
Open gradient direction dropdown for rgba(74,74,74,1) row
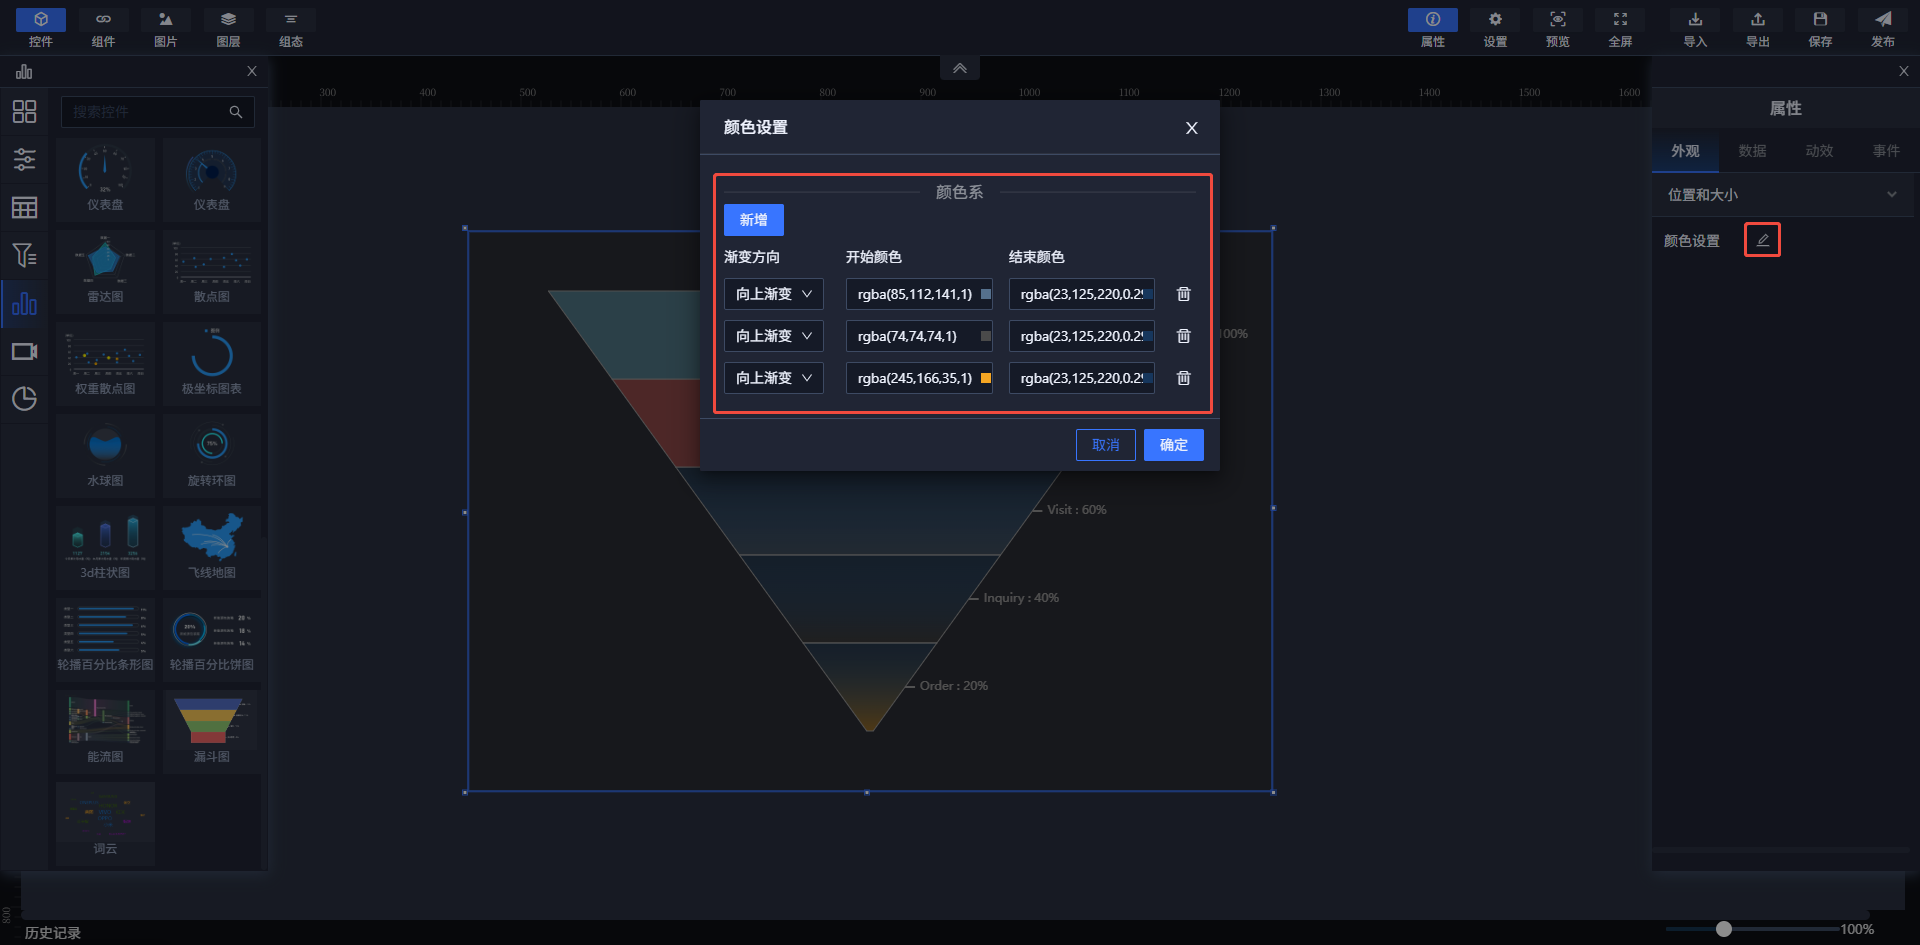point(774,336)
